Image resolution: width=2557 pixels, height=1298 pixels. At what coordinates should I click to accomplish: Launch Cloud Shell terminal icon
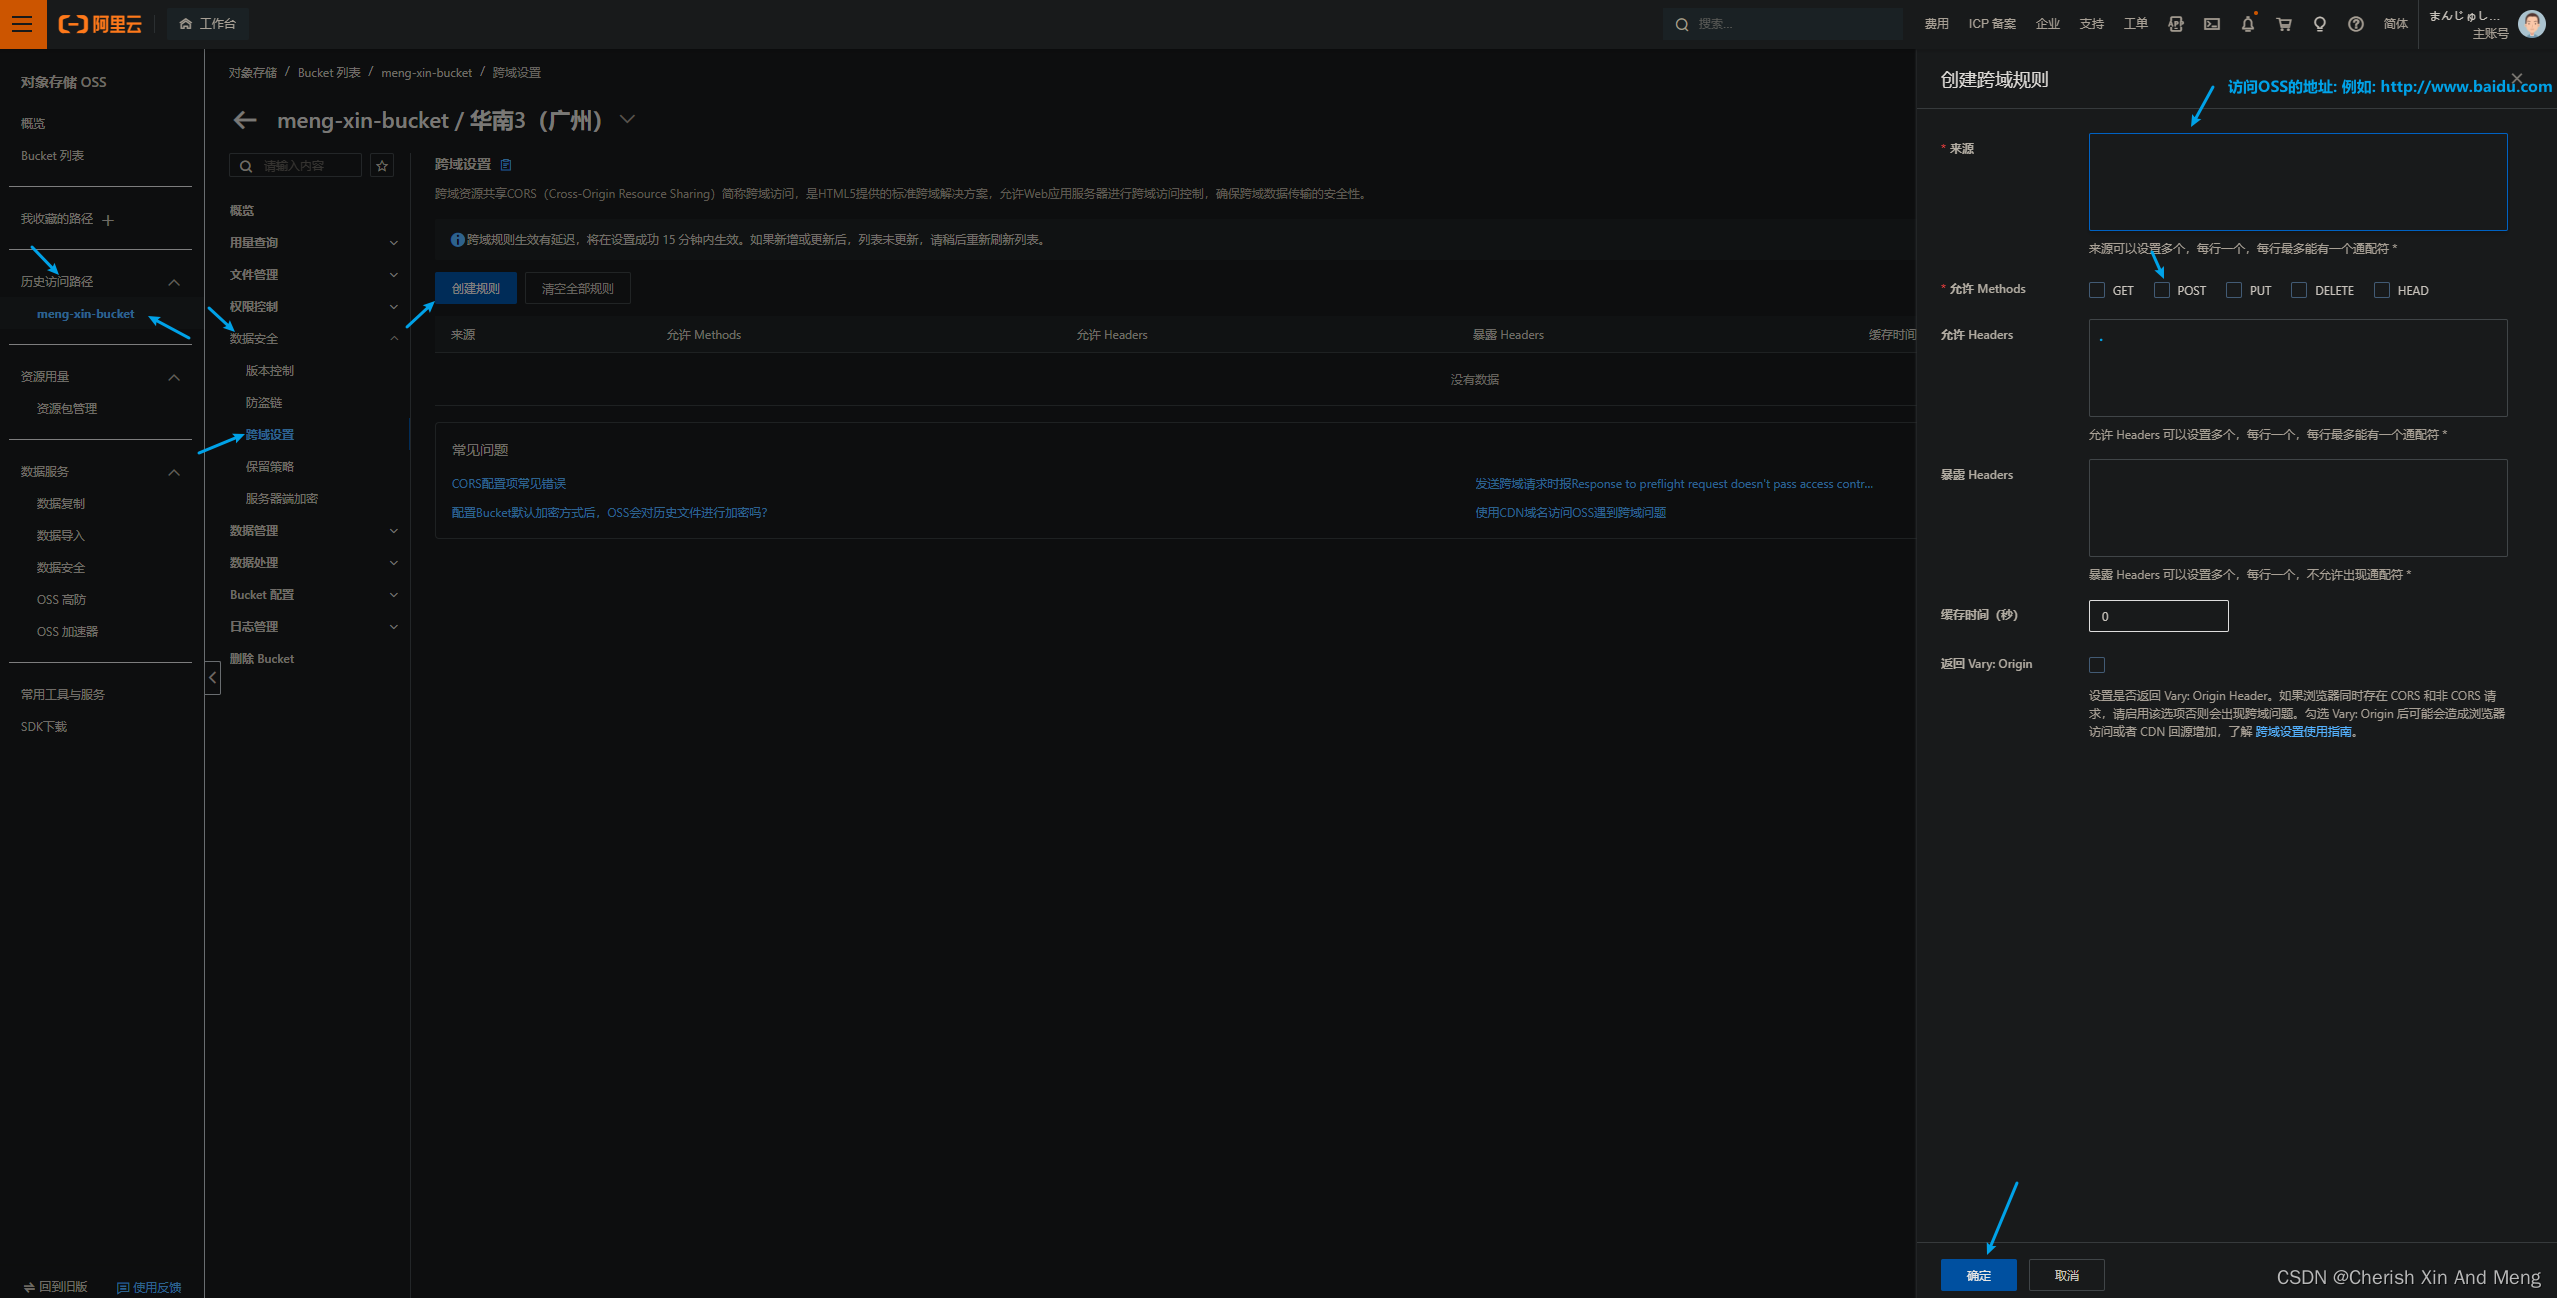pyautogui.click(x=2211, y=24)
